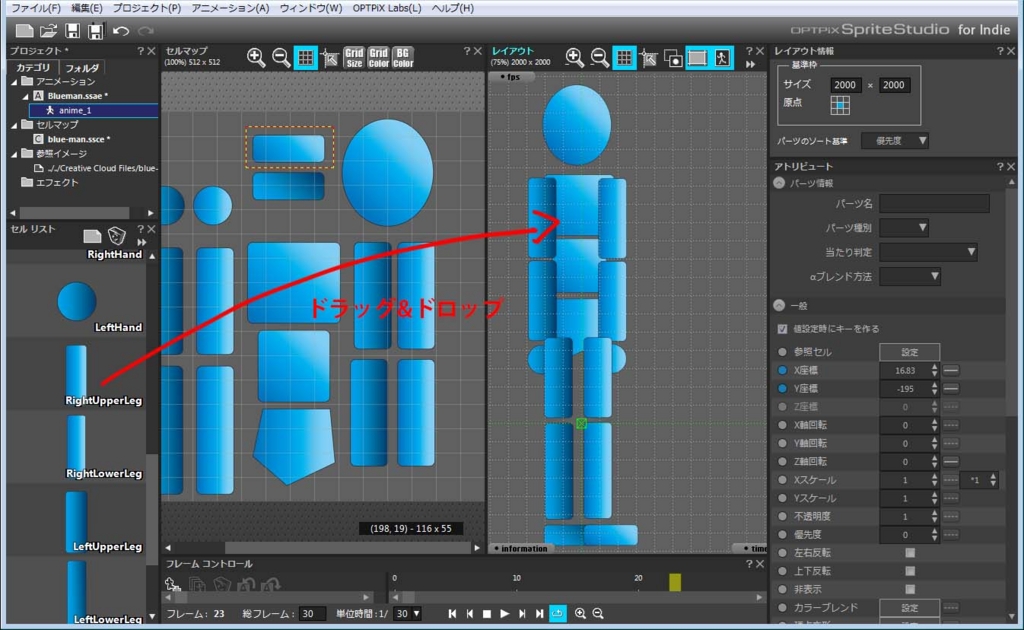Collapse the セルマップ tree folder
The height and width of the screenshot is (630, 1024).
point(14,125)
